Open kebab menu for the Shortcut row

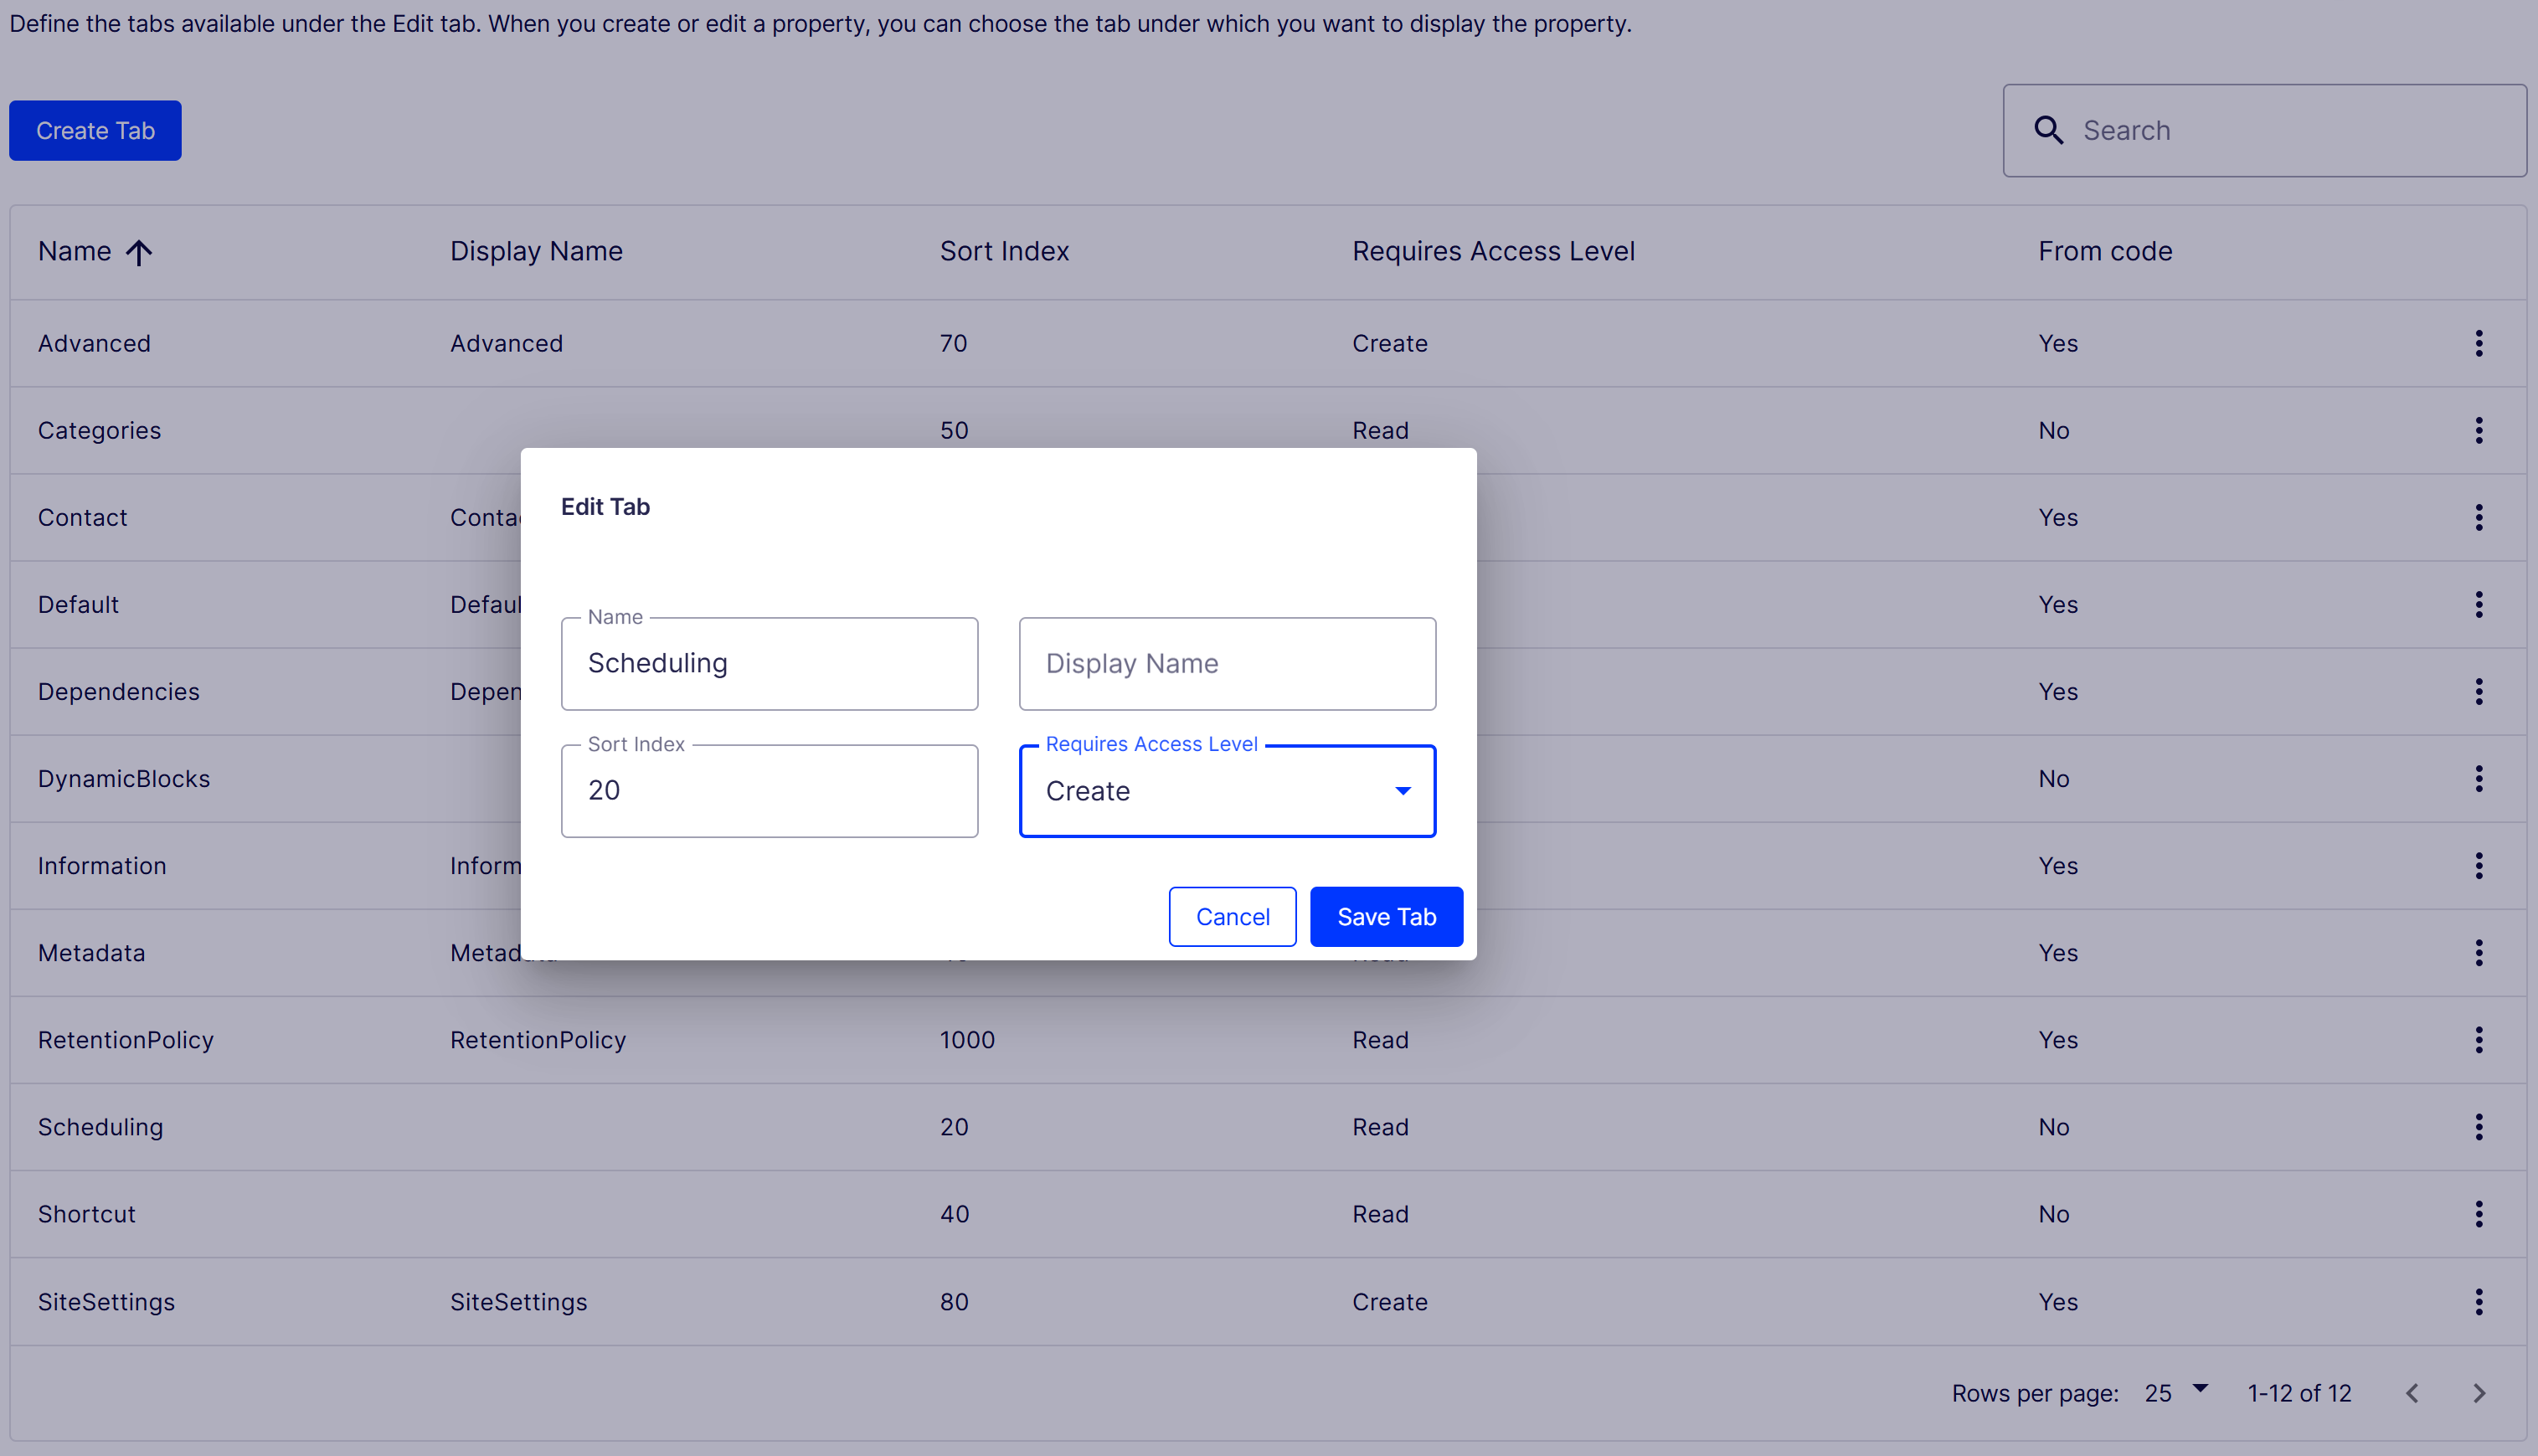2478,1214
